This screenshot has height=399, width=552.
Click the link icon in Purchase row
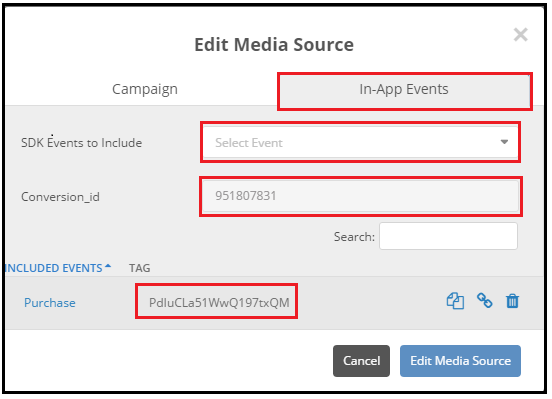tap(484, 301)
